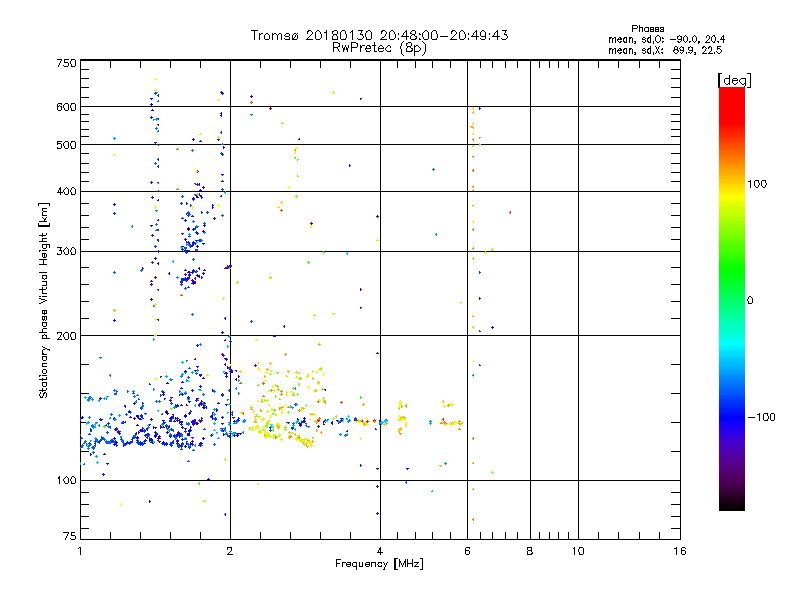Click the y-axis label 'Stationary phase Virtual Height [km]'
This screenshot has height=600, width=800.
pos(43,300)
